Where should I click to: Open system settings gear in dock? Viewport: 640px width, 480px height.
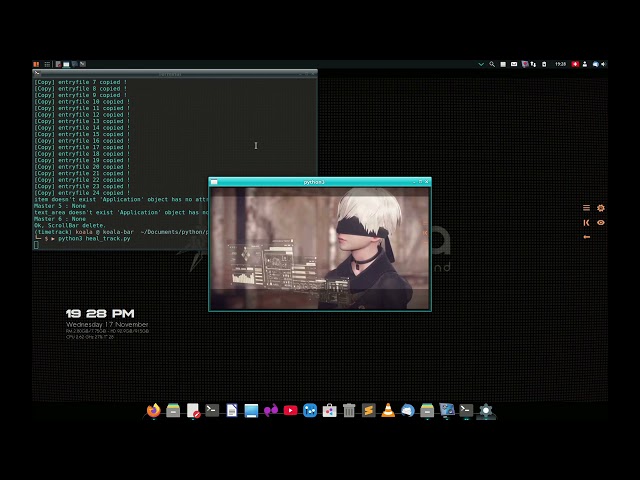(x=486, y=410)
